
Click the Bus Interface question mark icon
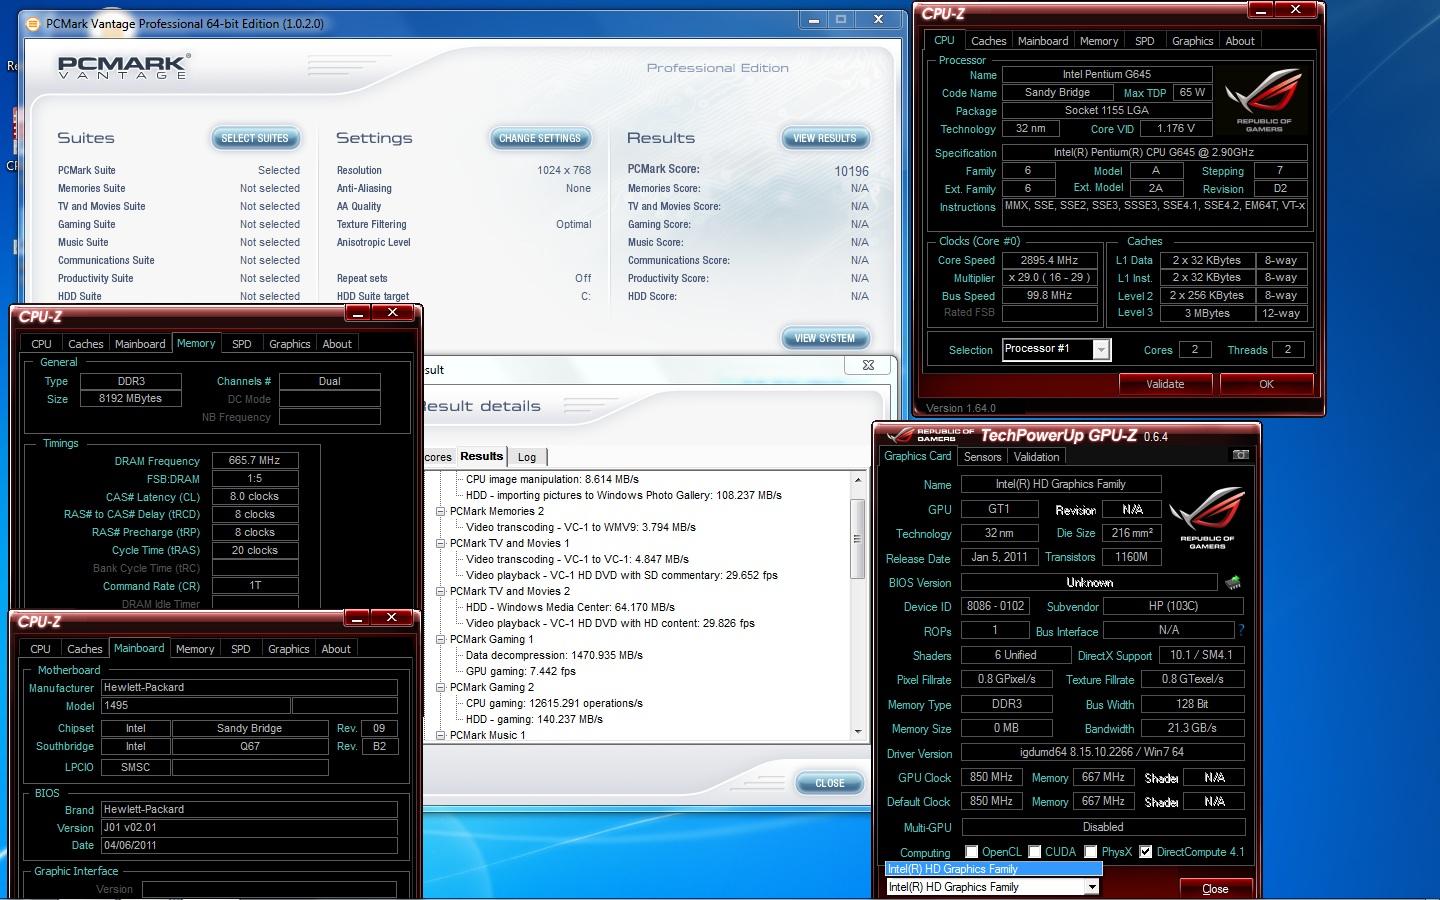click(x=1241, y=631)
